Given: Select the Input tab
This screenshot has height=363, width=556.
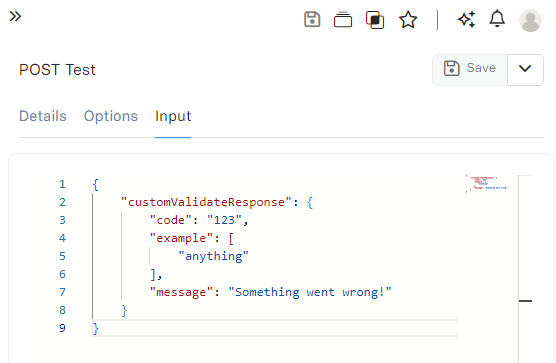Looking at the screenshot, I should tap(173, 116).
